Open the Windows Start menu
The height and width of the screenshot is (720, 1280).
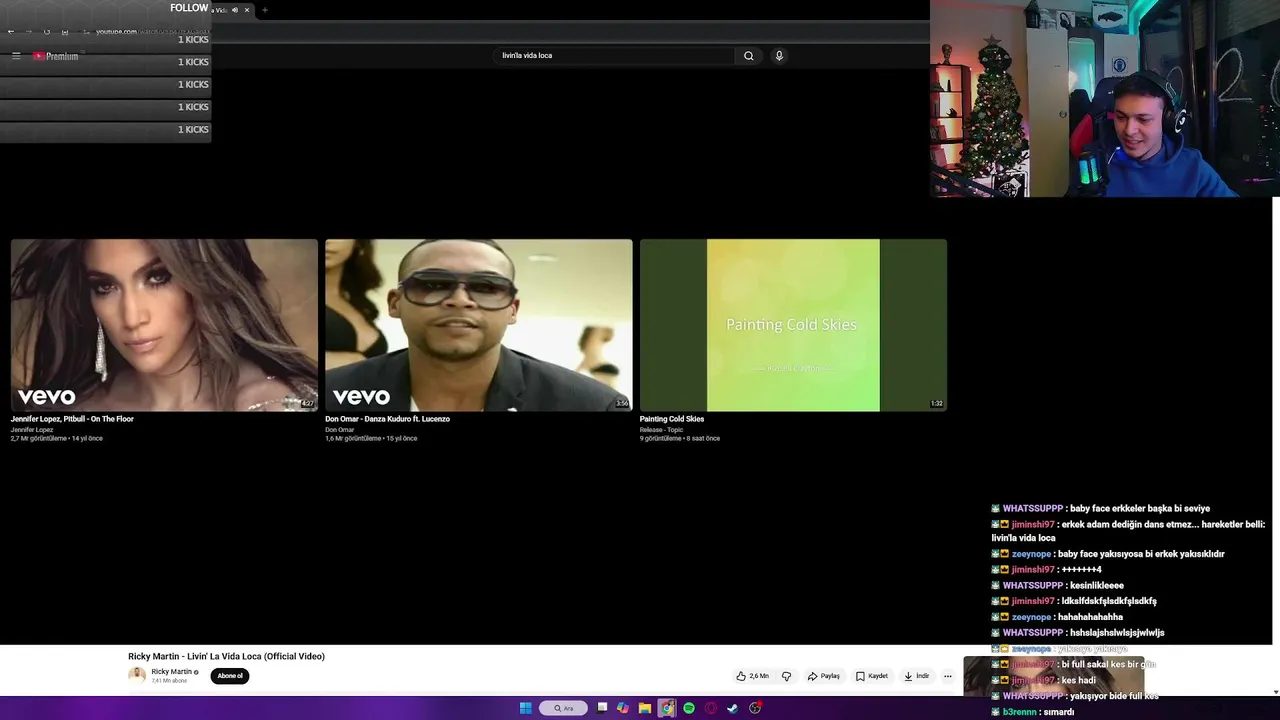(x=526, y=708)
